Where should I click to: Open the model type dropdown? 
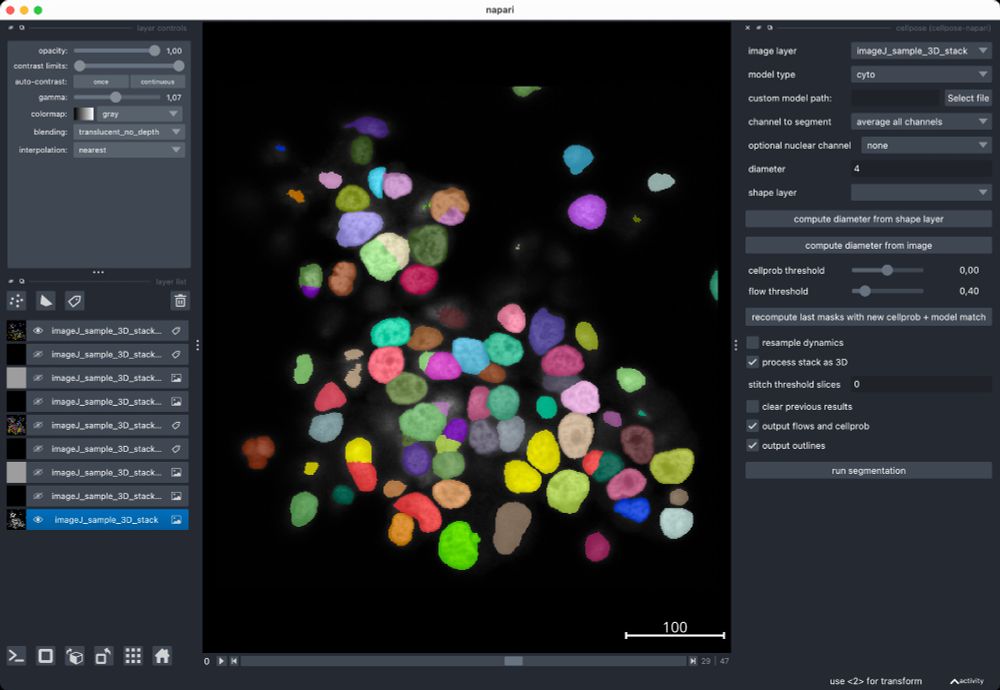[920, 74]
